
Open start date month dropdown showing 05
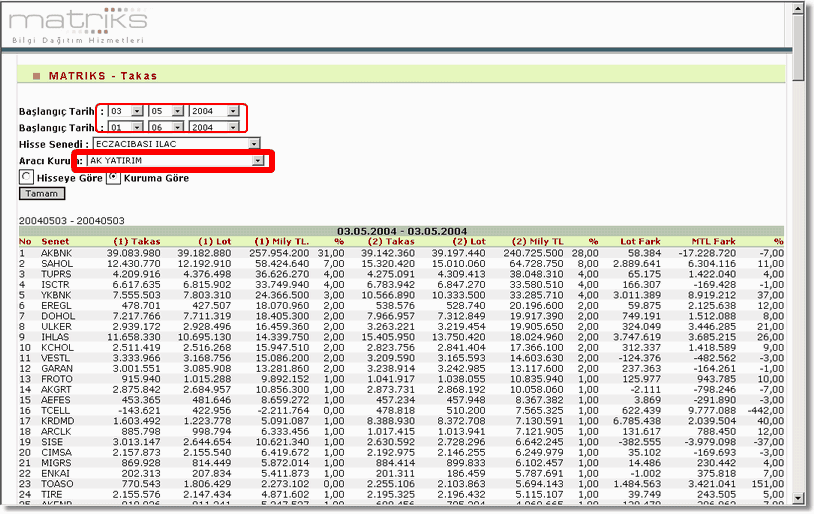pyautogui.click(x=166, y=111)
